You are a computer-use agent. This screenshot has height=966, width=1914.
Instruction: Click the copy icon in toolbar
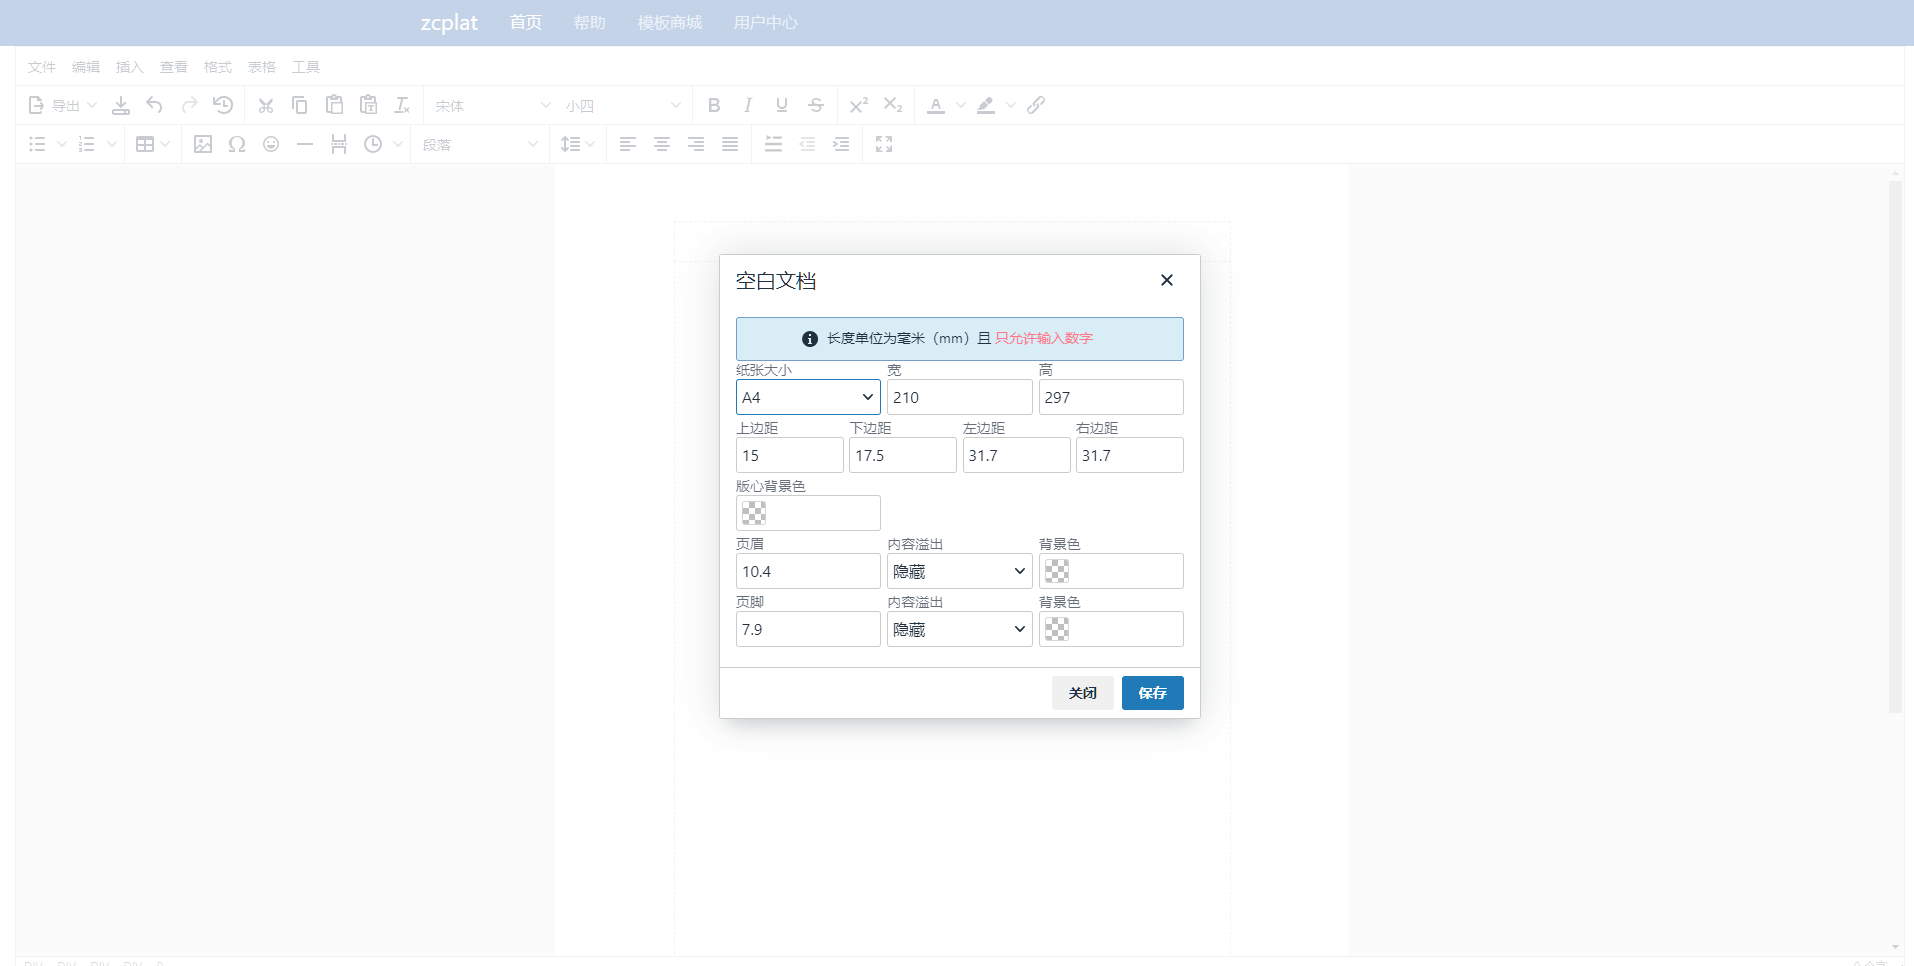click(x=300, y=105)
